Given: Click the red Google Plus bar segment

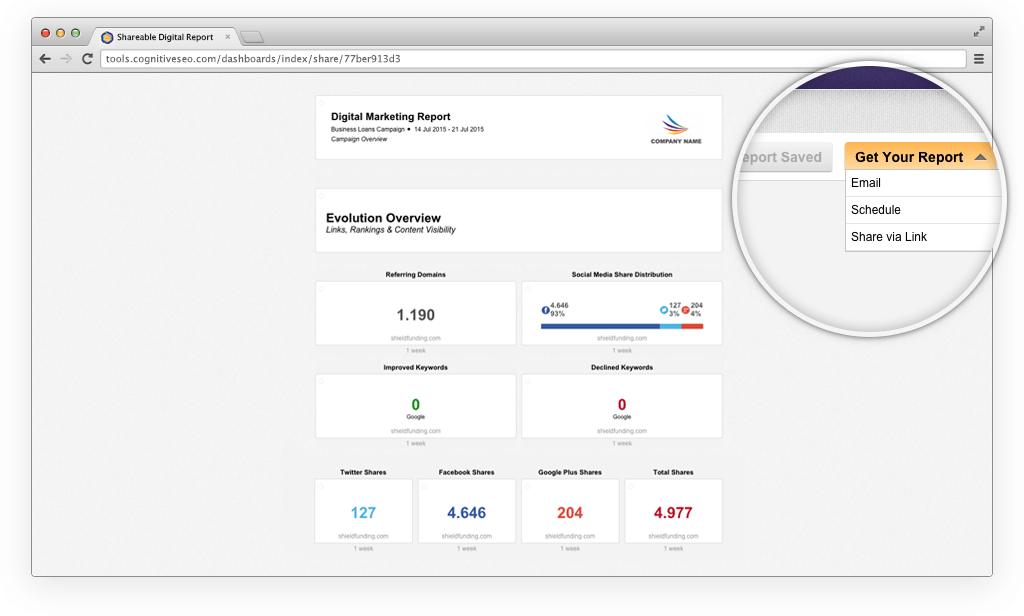Looking at the screenshot, I should tap(692, 326).
